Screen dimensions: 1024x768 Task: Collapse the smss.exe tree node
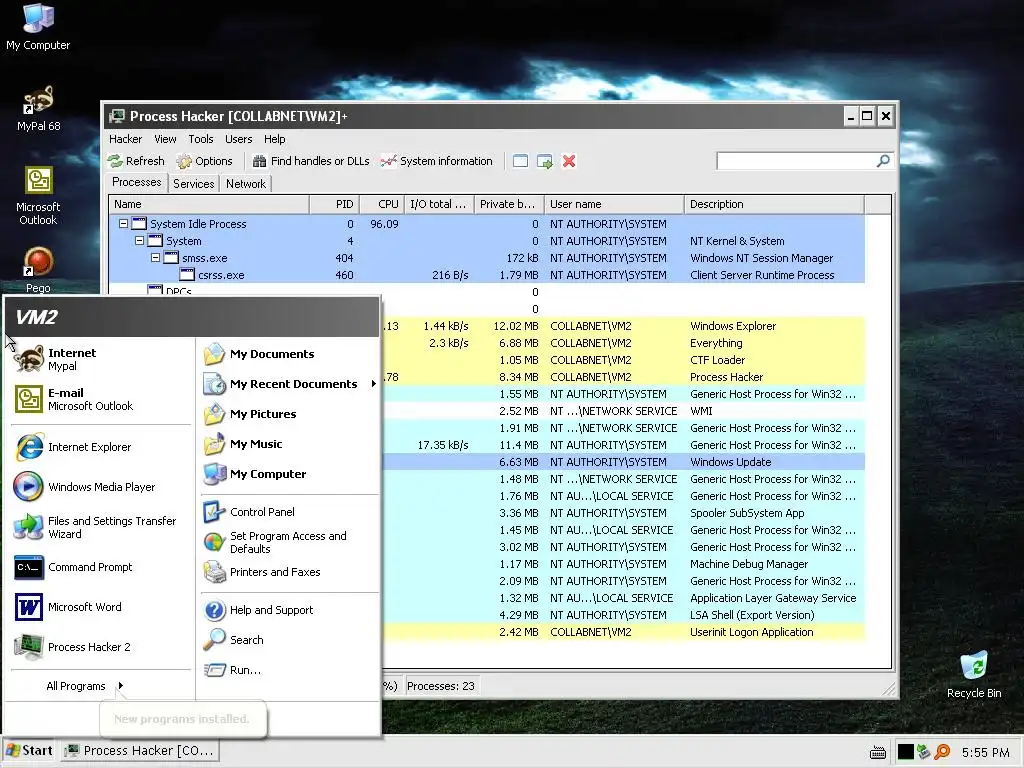coord(155,257)
